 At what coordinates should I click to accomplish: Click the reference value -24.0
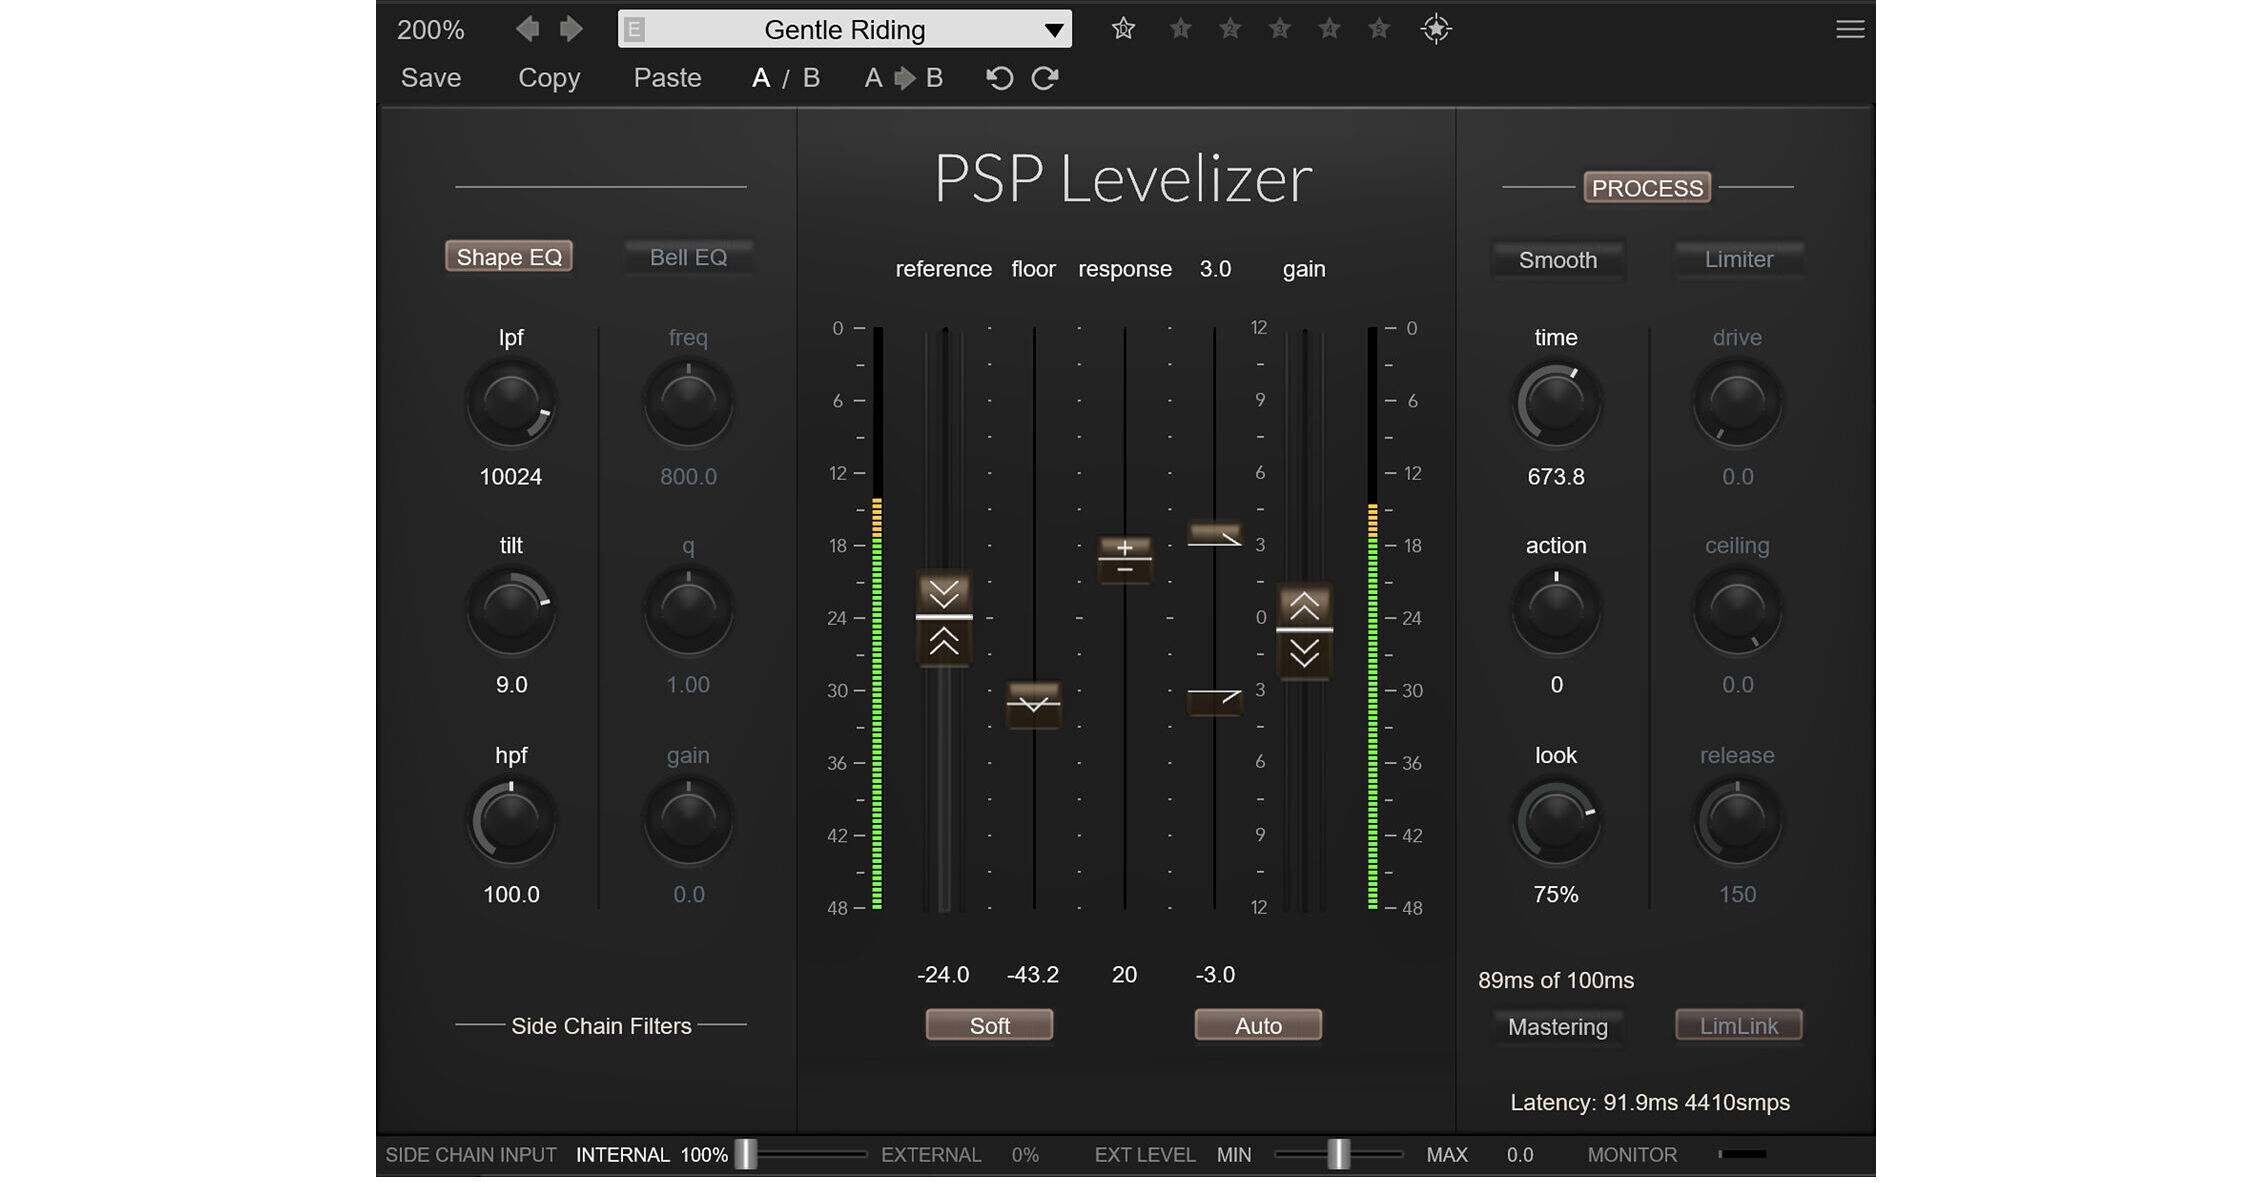943,975
